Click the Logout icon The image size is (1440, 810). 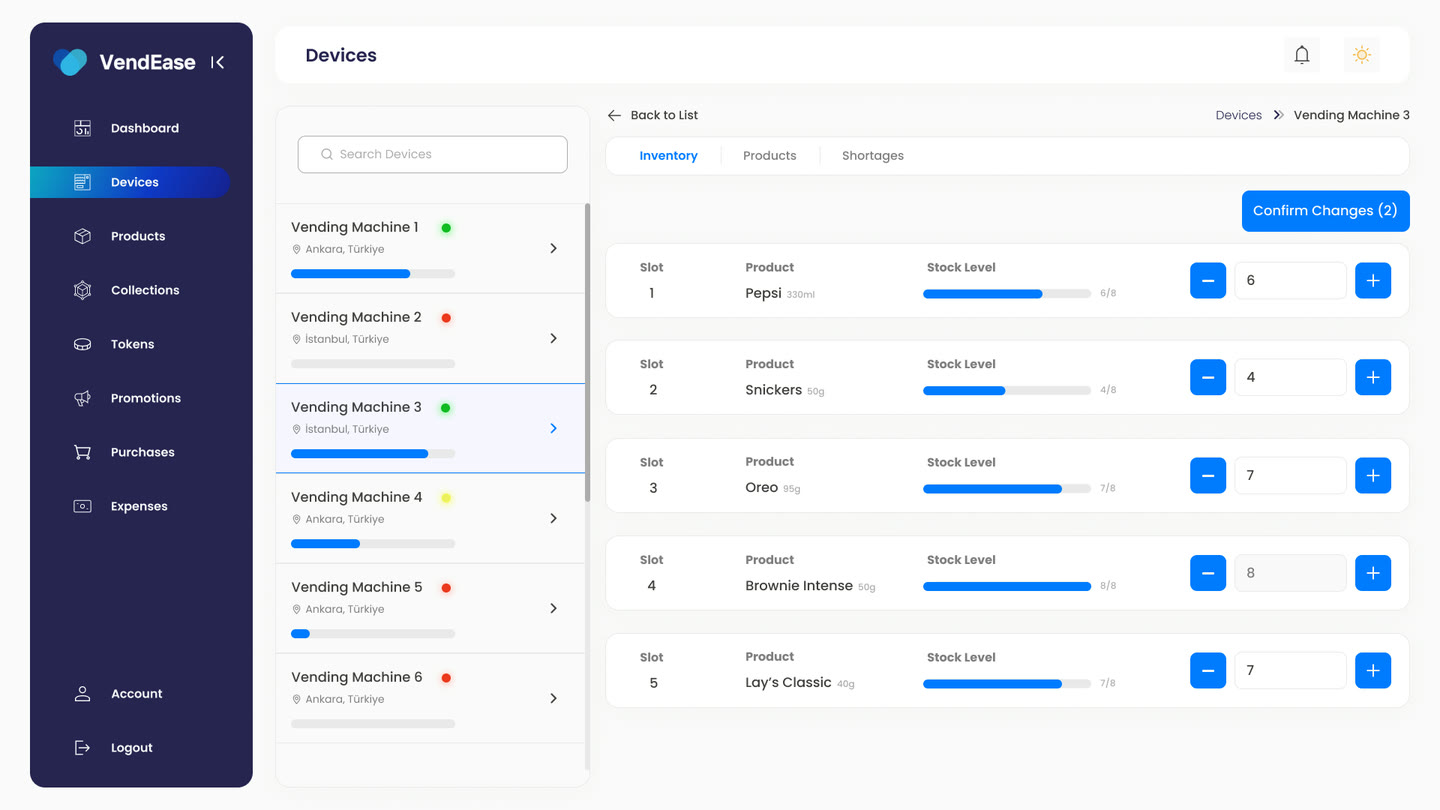(83, 748)
